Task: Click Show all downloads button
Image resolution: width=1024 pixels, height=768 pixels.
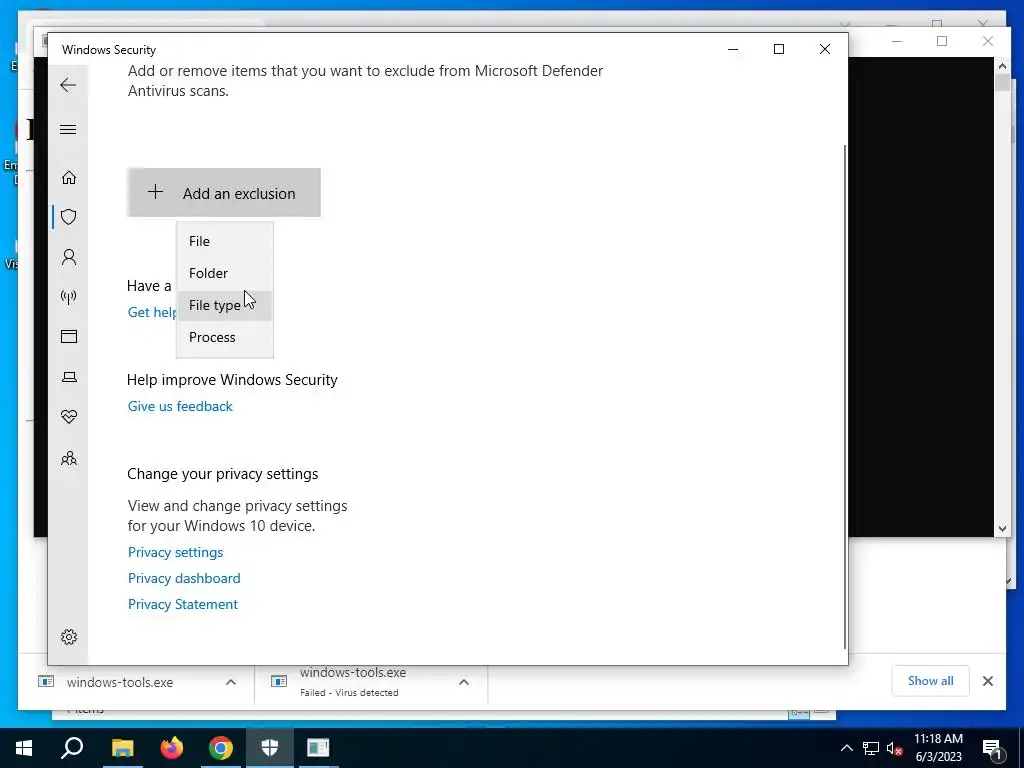Action: [930, 680]
